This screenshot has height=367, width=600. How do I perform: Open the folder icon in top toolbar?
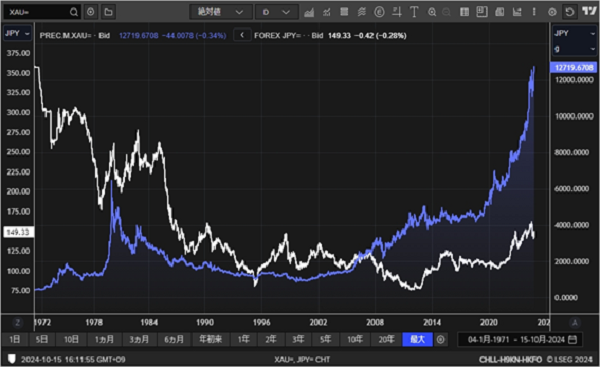(109, 12)
